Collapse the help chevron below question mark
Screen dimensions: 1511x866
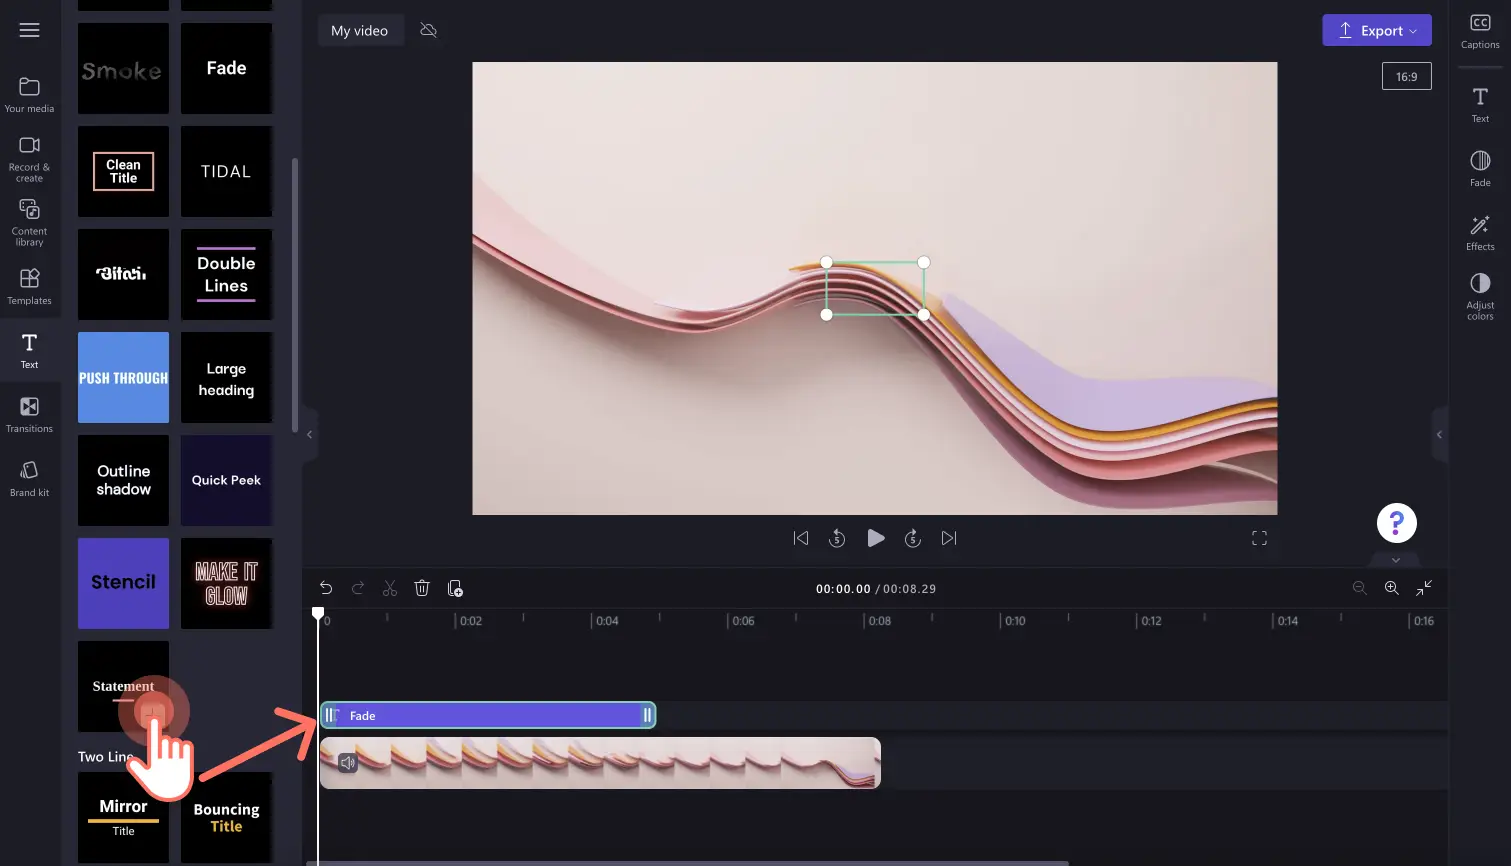coord(1396,559)
